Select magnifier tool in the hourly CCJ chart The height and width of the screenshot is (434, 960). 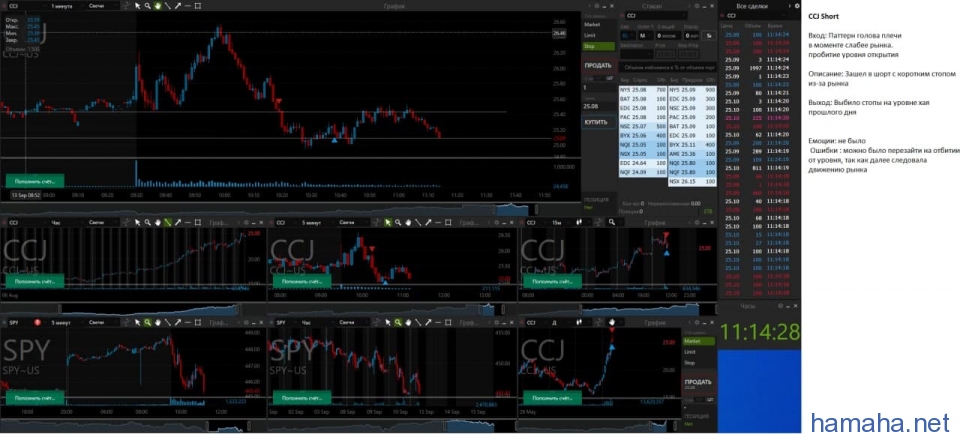(x=148, y=222)
